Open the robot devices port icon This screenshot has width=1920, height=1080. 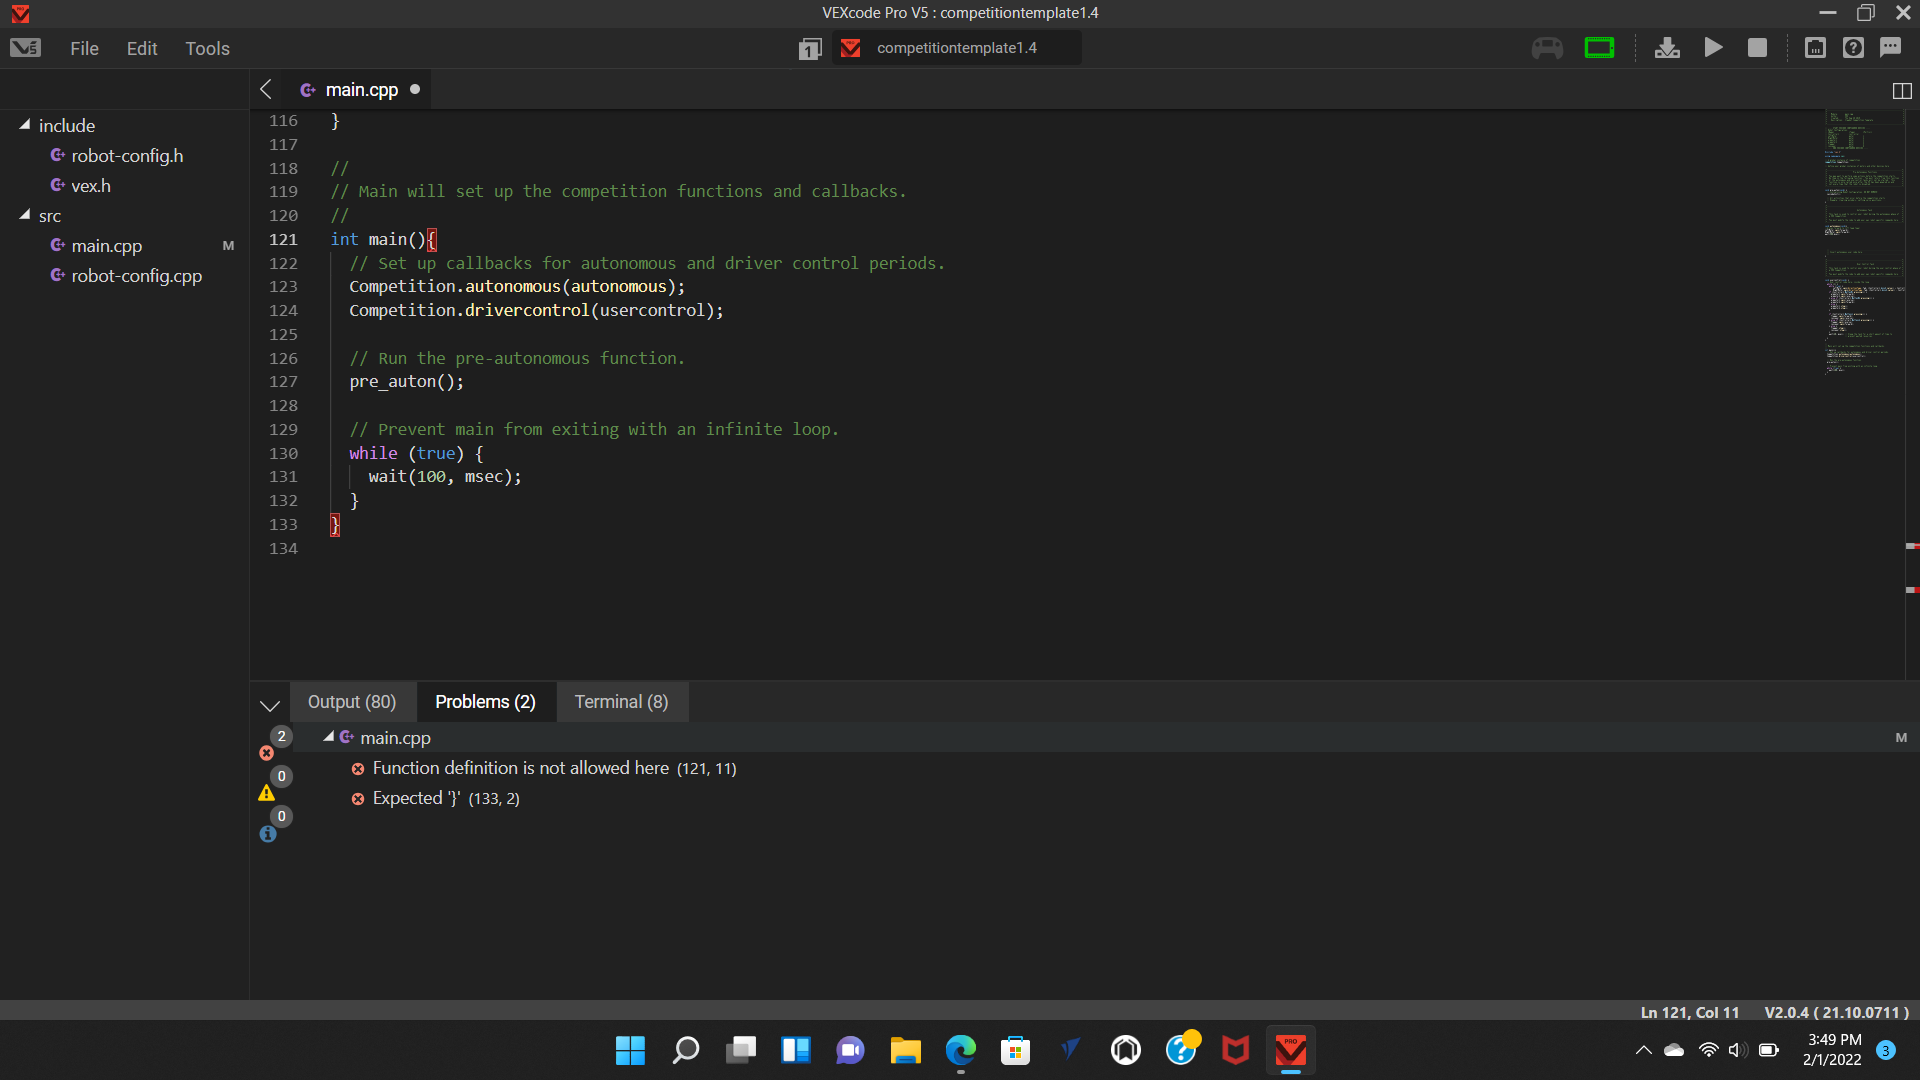pos(1815,48)
